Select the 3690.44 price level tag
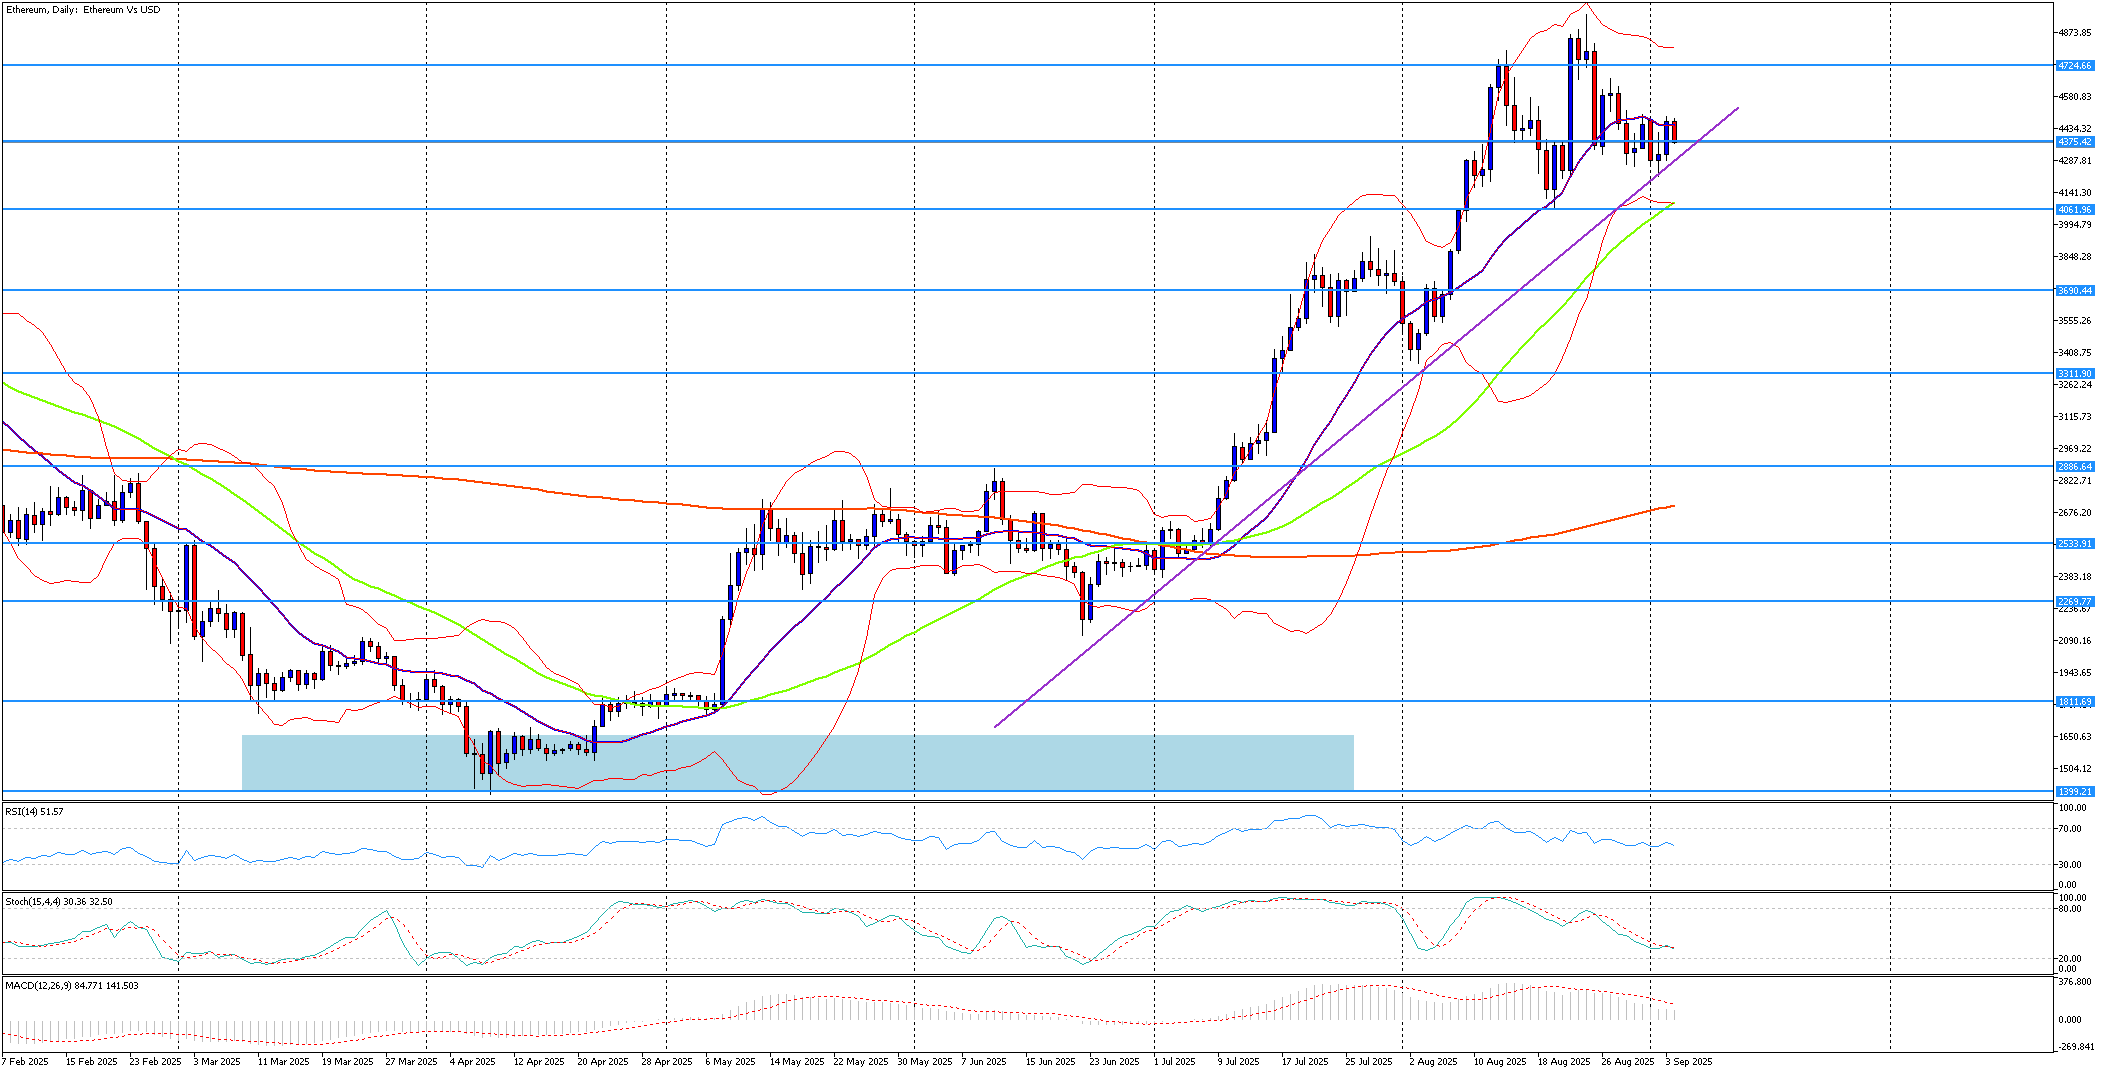Screen dimensions: 2106x1073 tap(2074, 291)
